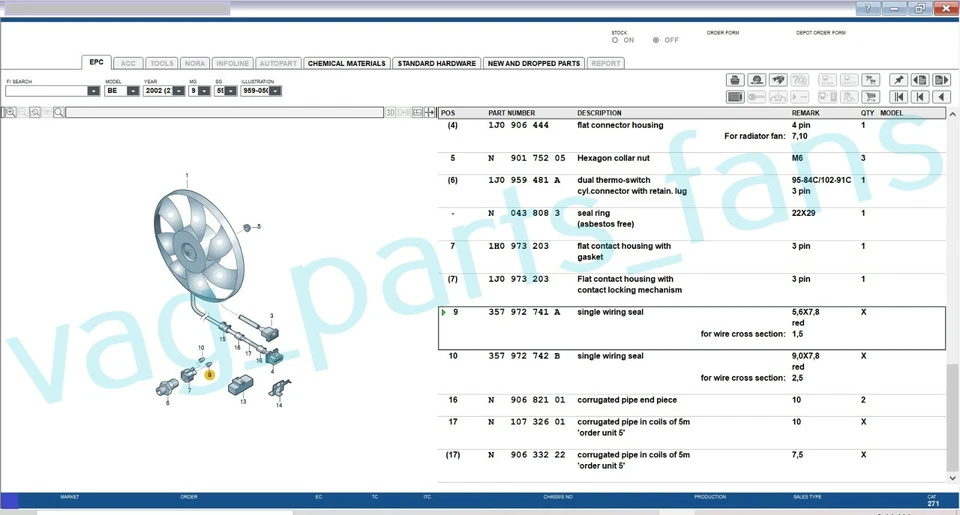This screenshot has height=515, width=960.
Task: Open the MG dropdown showing 9
Action: pyautogui.click(x=204, y=91)
